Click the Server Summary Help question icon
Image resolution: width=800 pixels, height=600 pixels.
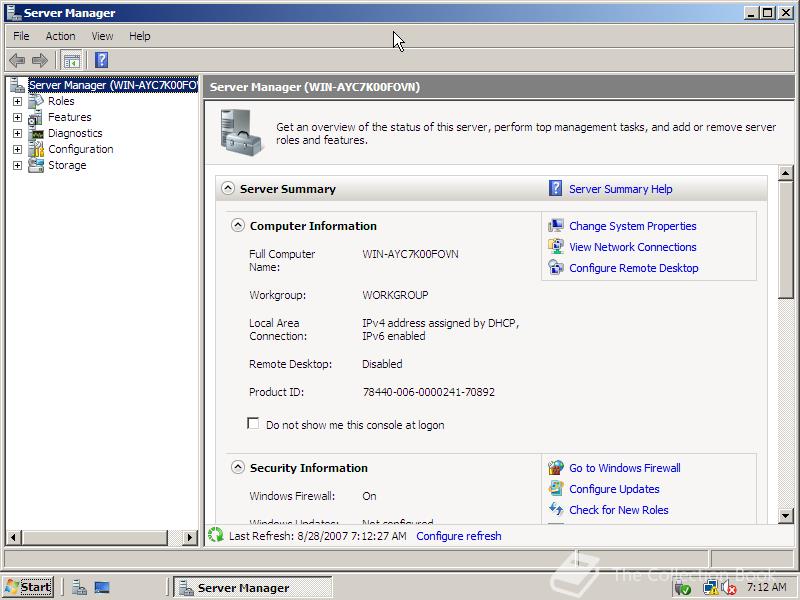(x=555, y=188)
